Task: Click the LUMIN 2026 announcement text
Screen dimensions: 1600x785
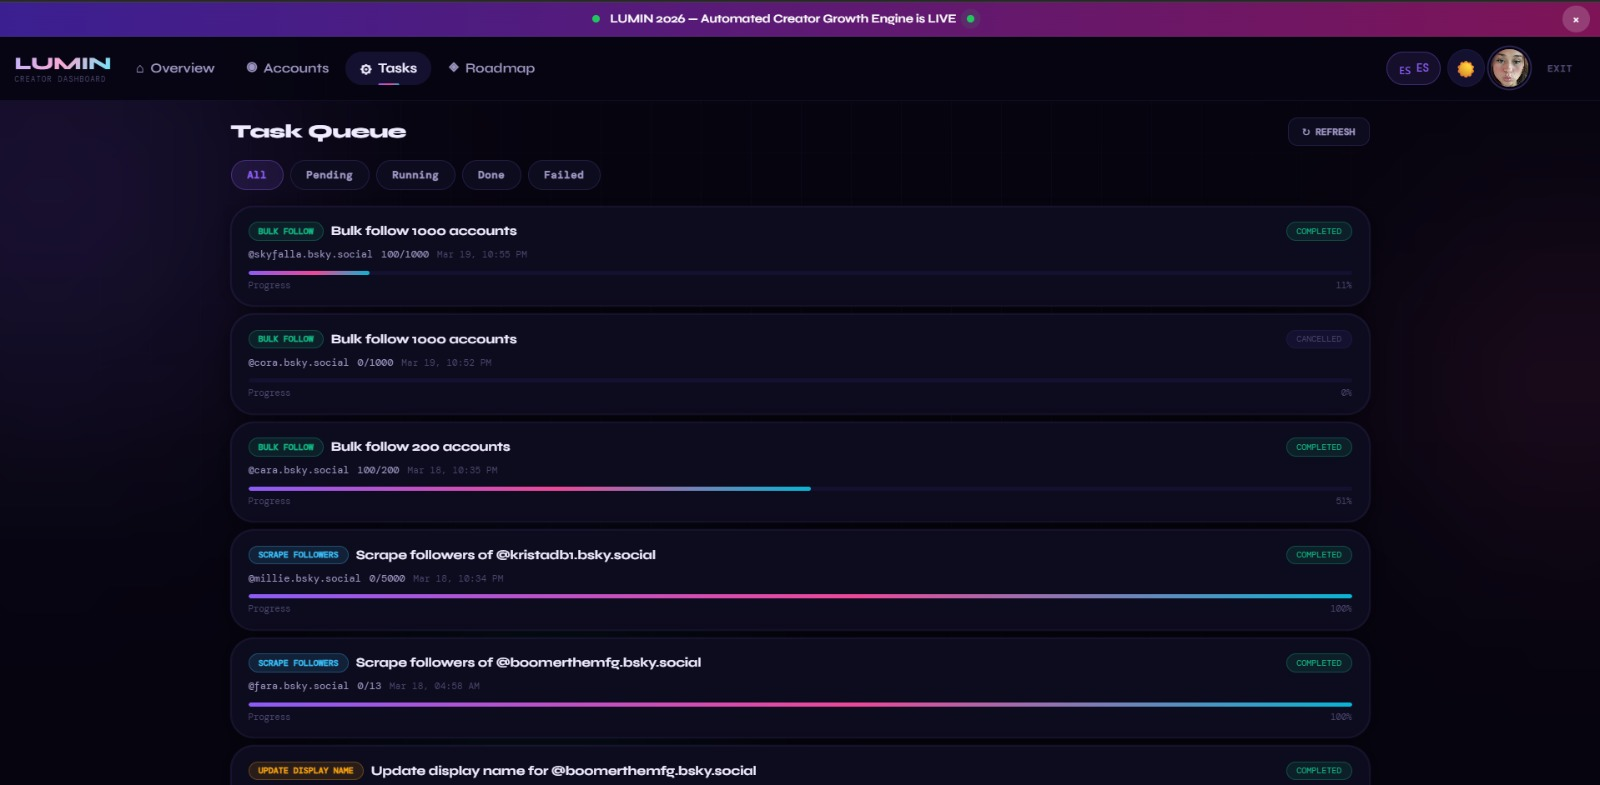Action: point(783,18)
